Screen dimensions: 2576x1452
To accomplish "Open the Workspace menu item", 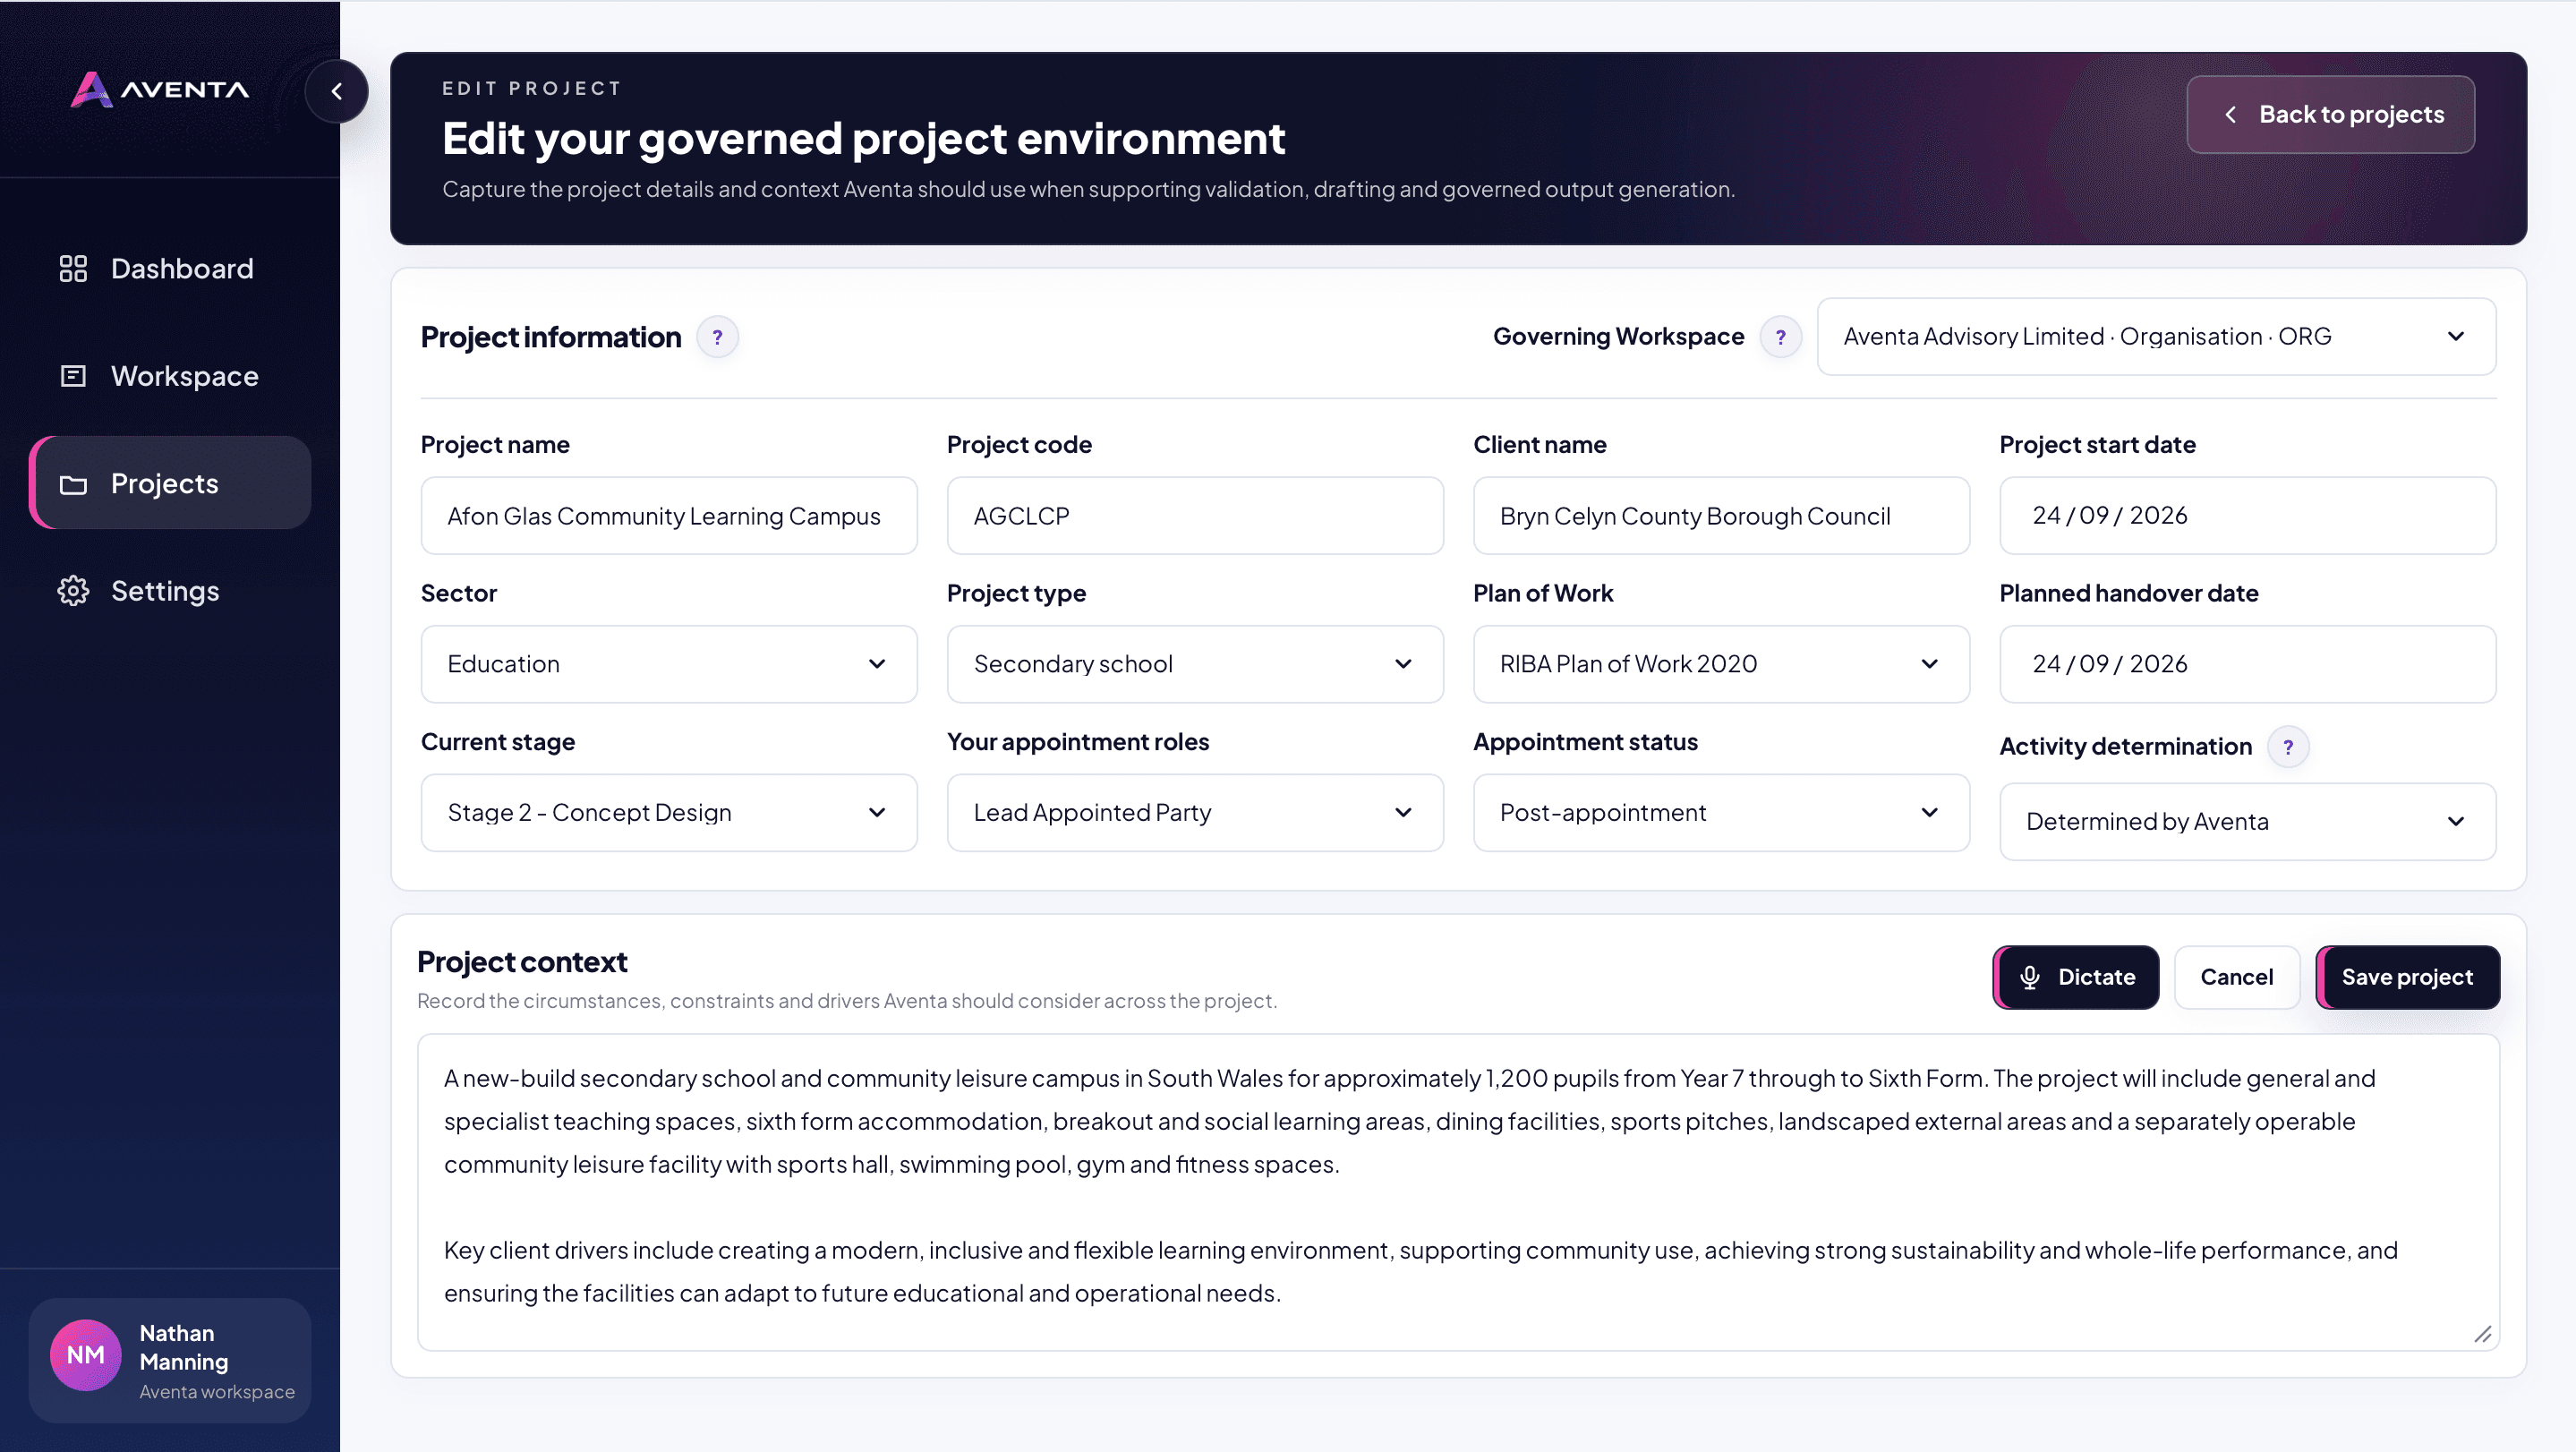I will pos(170,376).
